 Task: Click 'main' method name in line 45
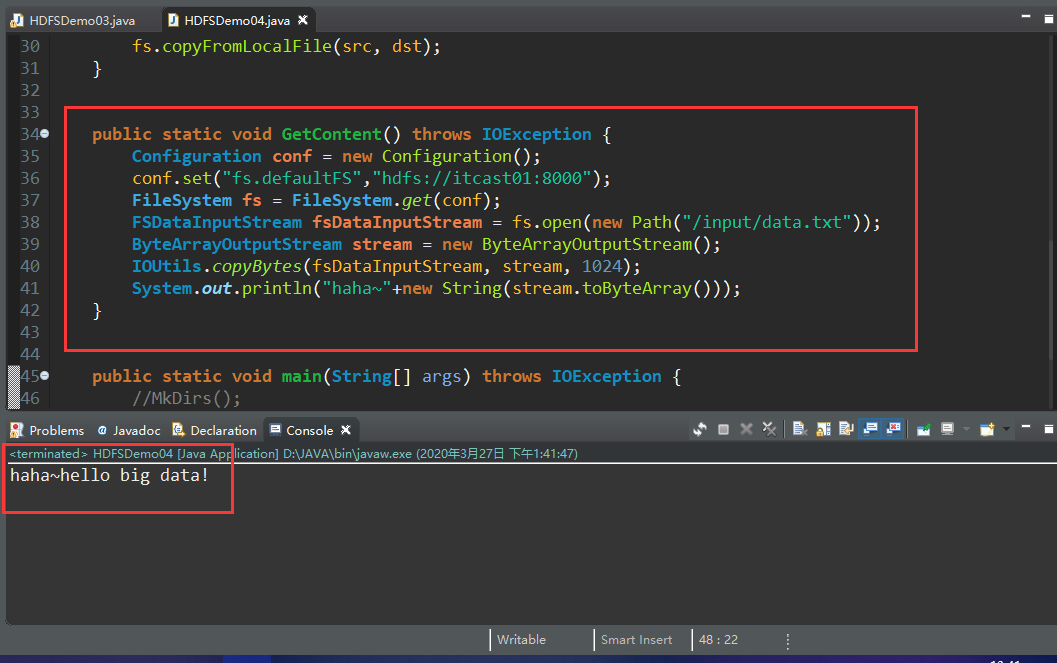tap(301, 376)
